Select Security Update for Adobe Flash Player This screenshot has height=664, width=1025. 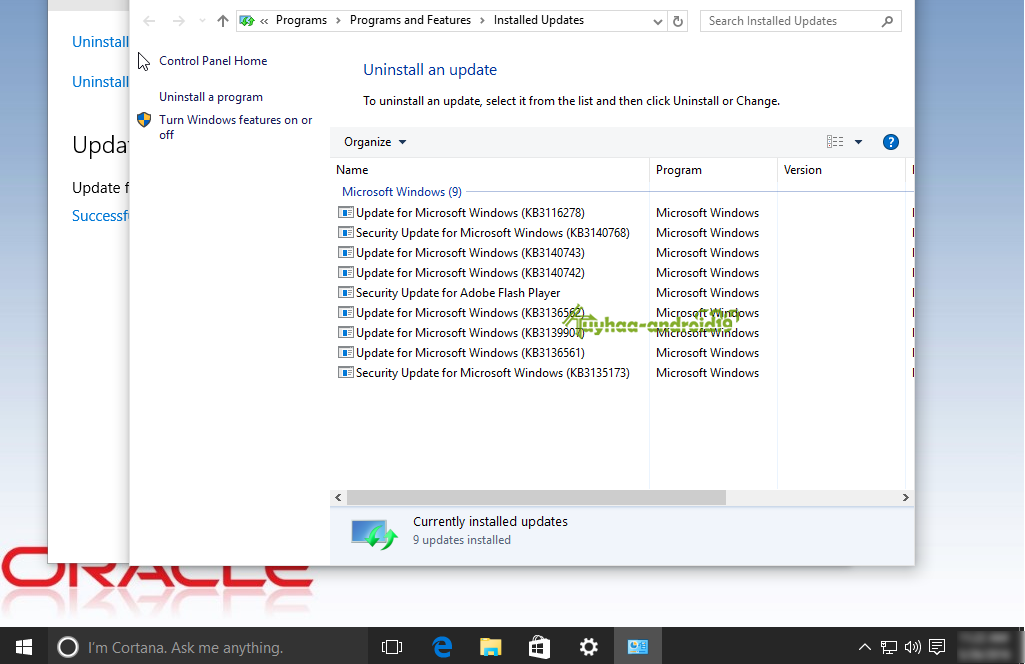[x=458, y=293]
